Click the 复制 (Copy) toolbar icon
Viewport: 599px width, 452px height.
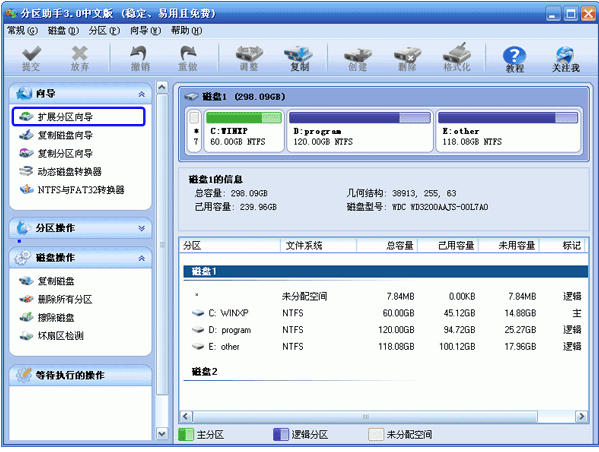pyautogui.click(x=299, y=58)
